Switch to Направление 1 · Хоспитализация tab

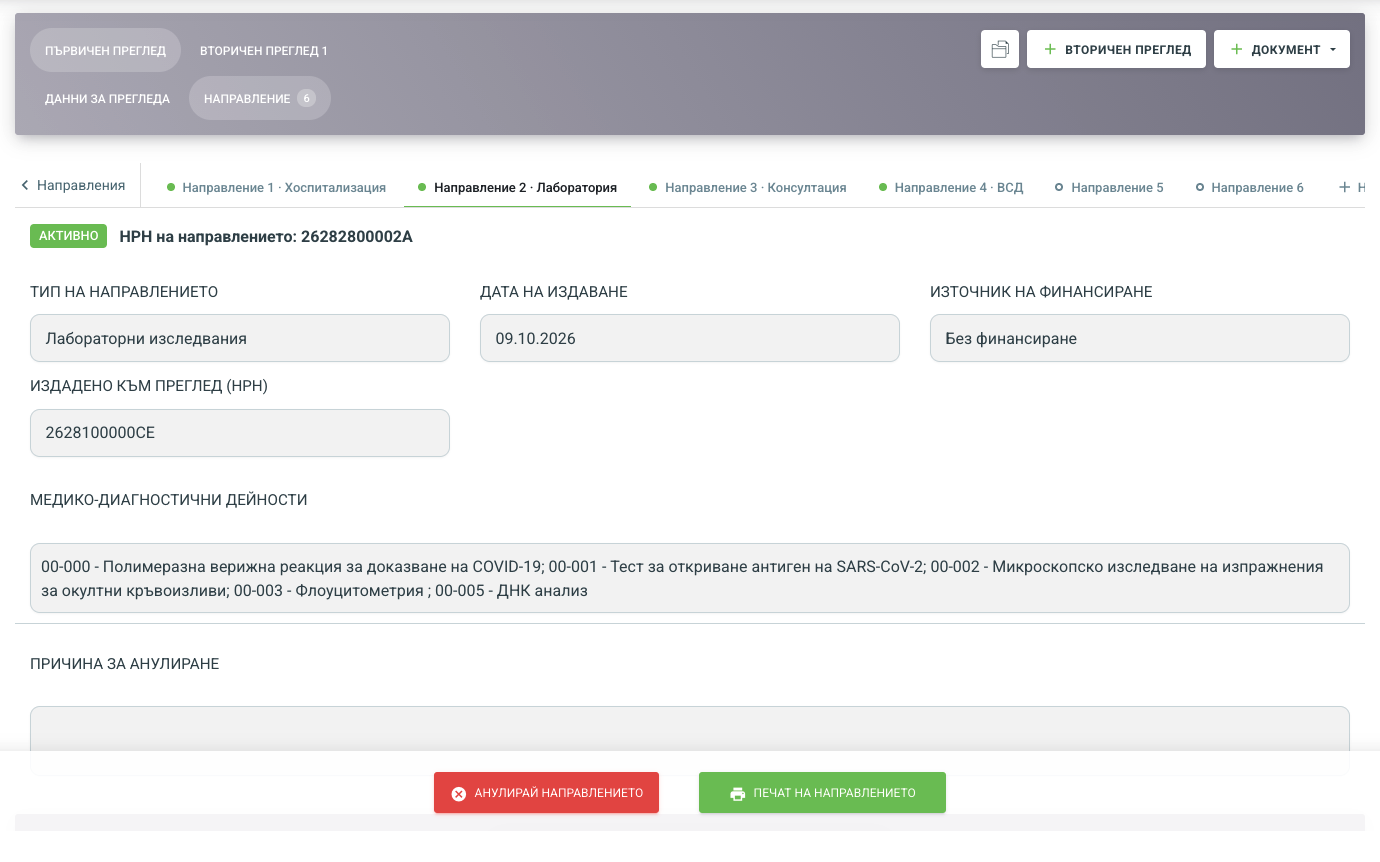tap(276, 187)
